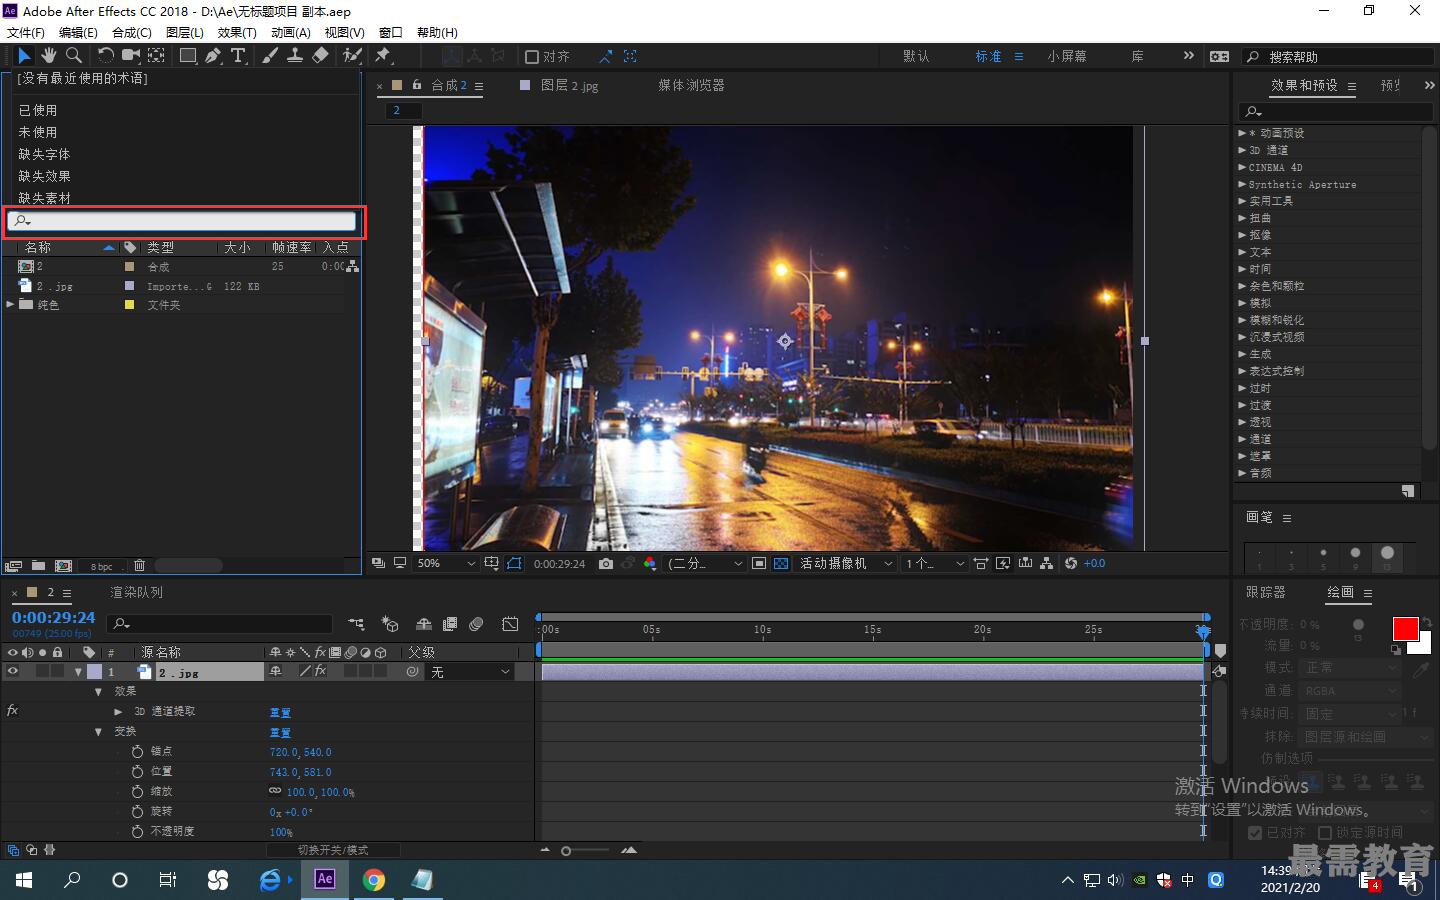Open the 50% magnification dropdown
Viewport: 1440px width, 900px height.
(x=446, y=564)
